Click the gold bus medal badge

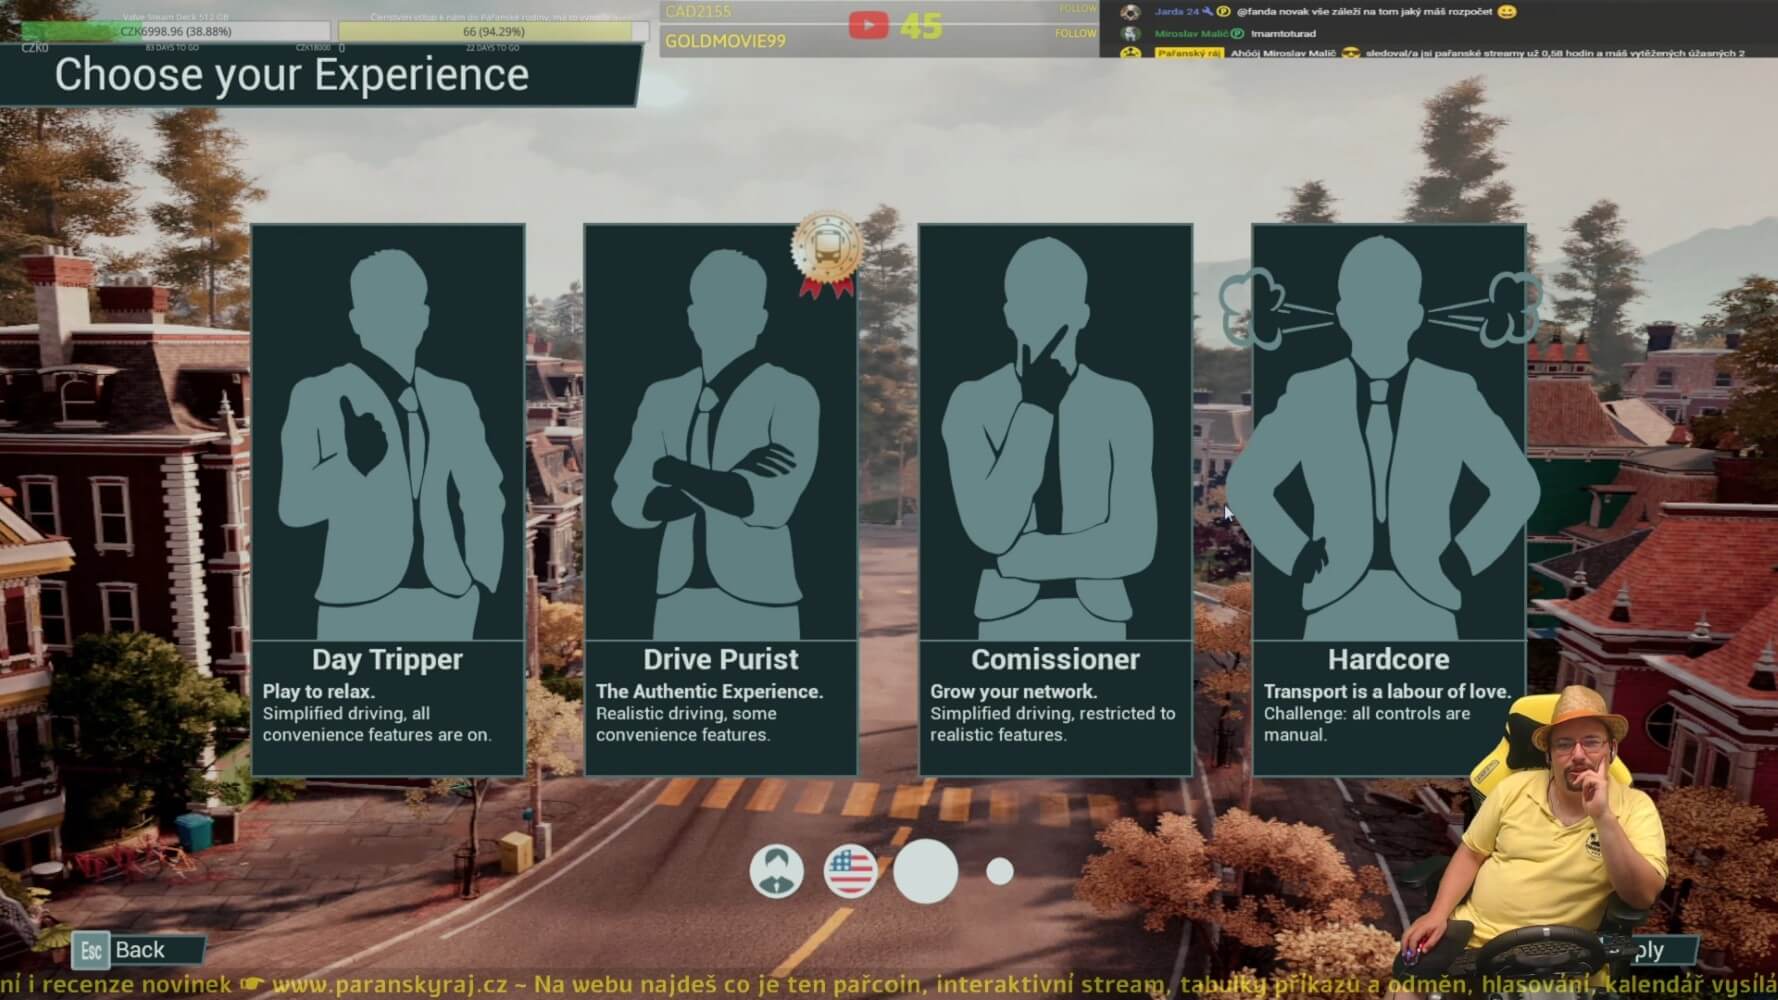point(826,251)
